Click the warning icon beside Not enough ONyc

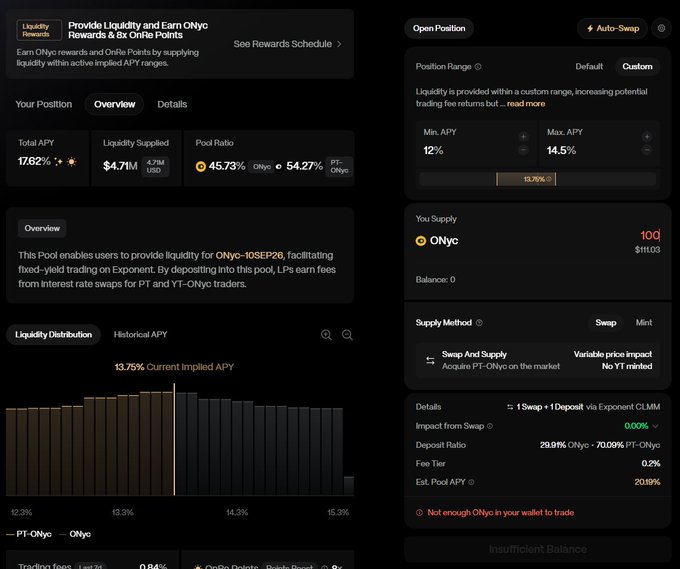(419, 513)
